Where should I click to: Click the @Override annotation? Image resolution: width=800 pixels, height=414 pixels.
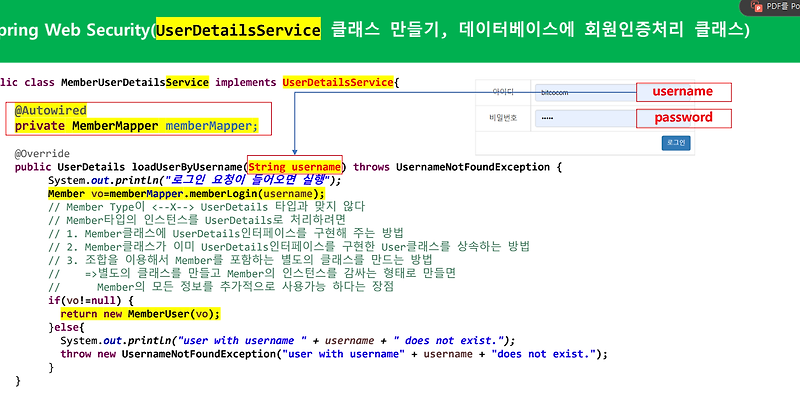pos(42,154)
